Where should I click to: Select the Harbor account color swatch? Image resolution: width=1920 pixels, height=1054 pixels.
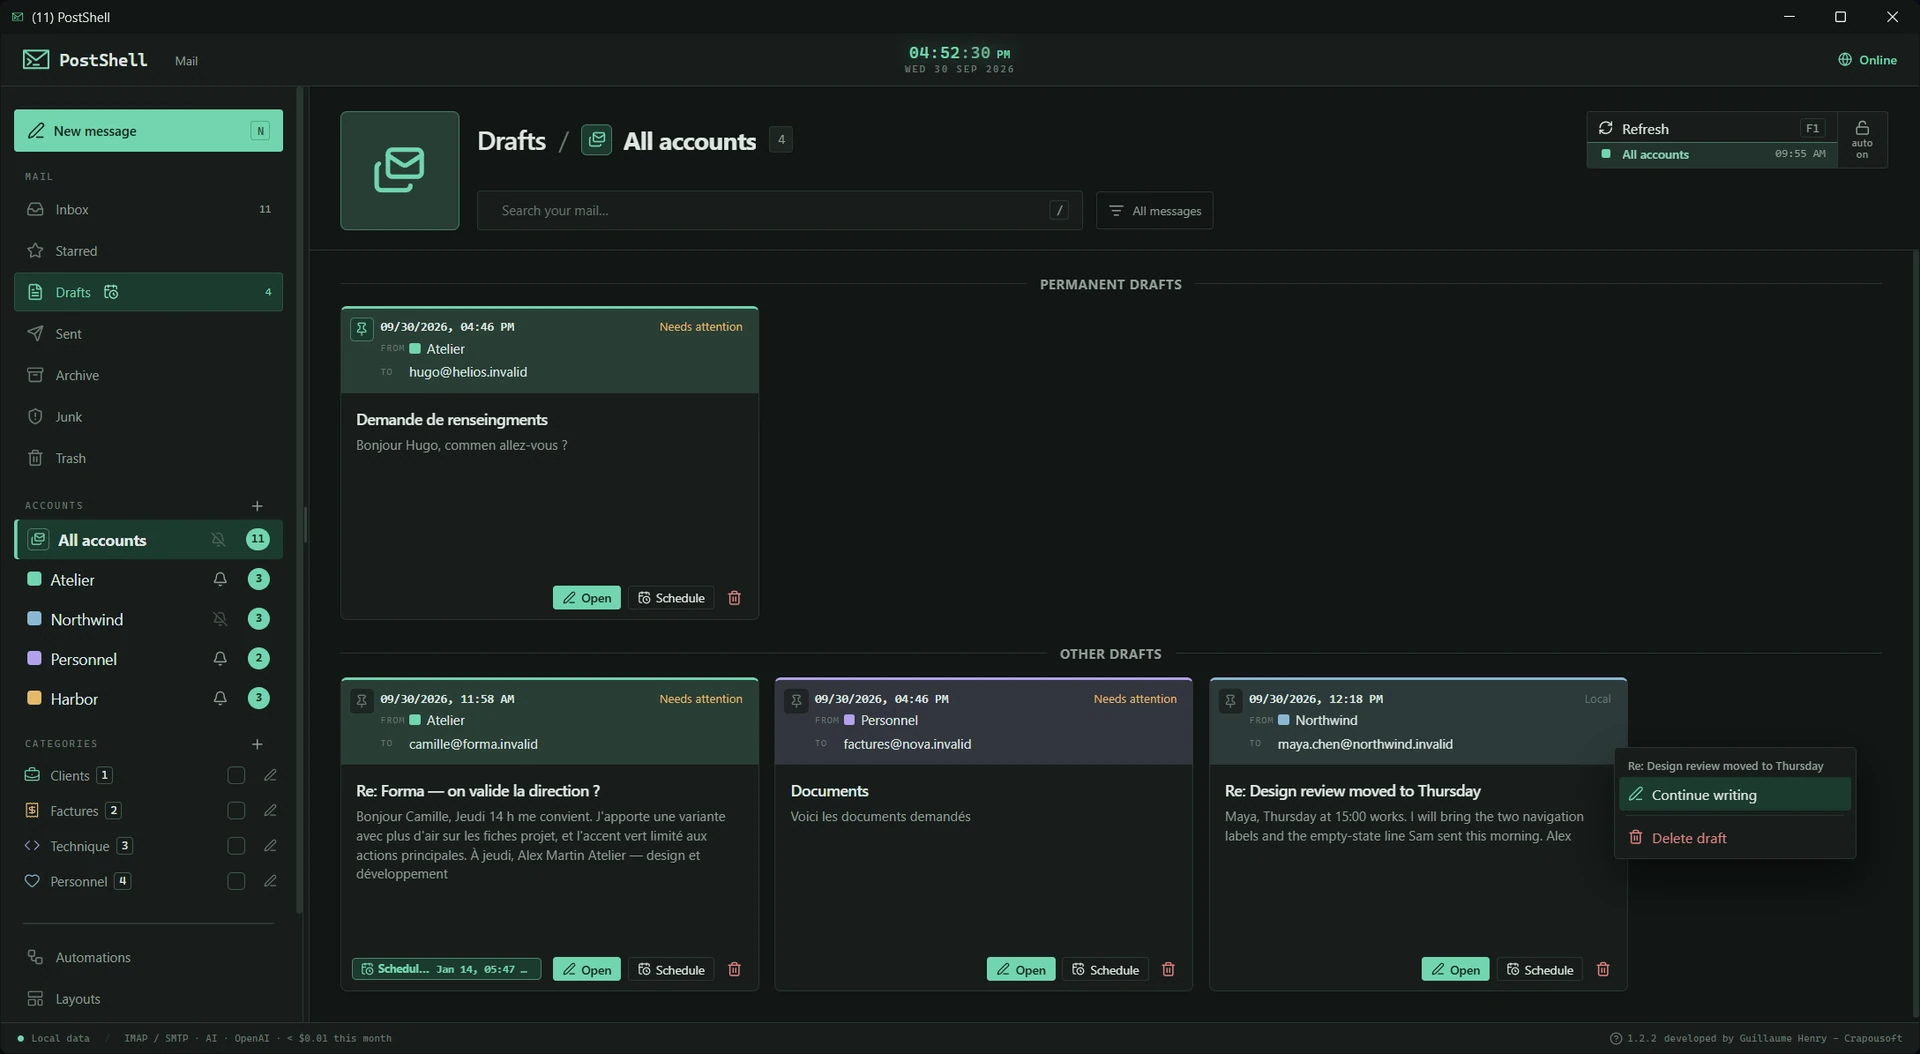pyautogui.click(x=34, y=699)
